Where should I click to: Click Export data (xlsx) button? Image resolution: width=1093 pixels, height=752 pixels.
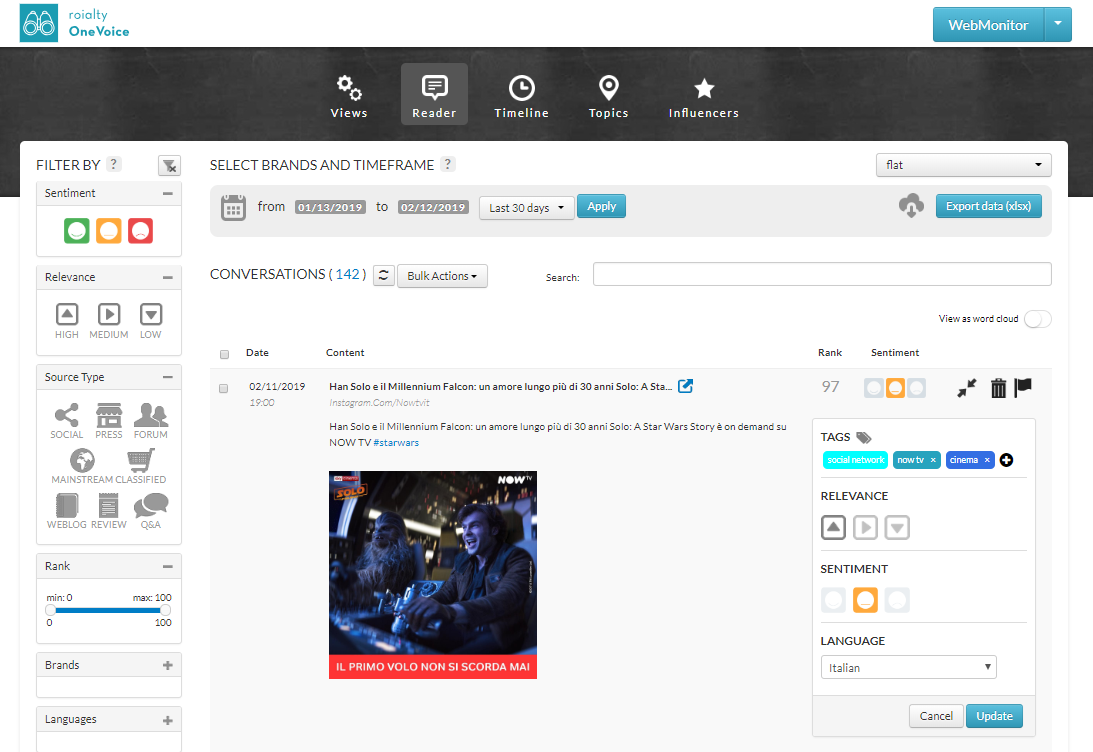point(988,206)
